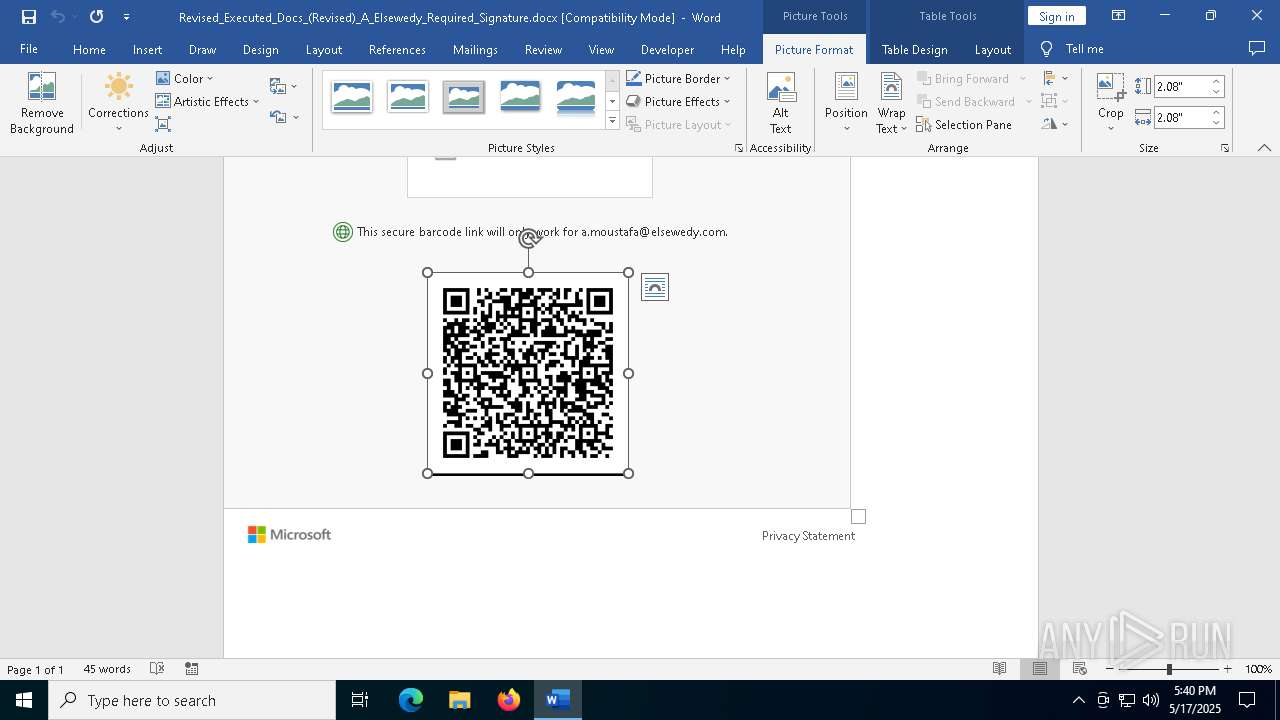Open Task View on the taskbar
This screenshot has width=1280, height=720.
tap(360, 700)
